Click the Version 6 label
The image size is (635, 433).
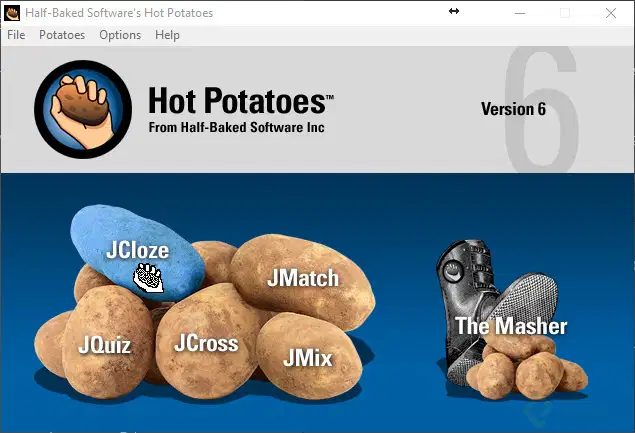click(x=513, y=109)
